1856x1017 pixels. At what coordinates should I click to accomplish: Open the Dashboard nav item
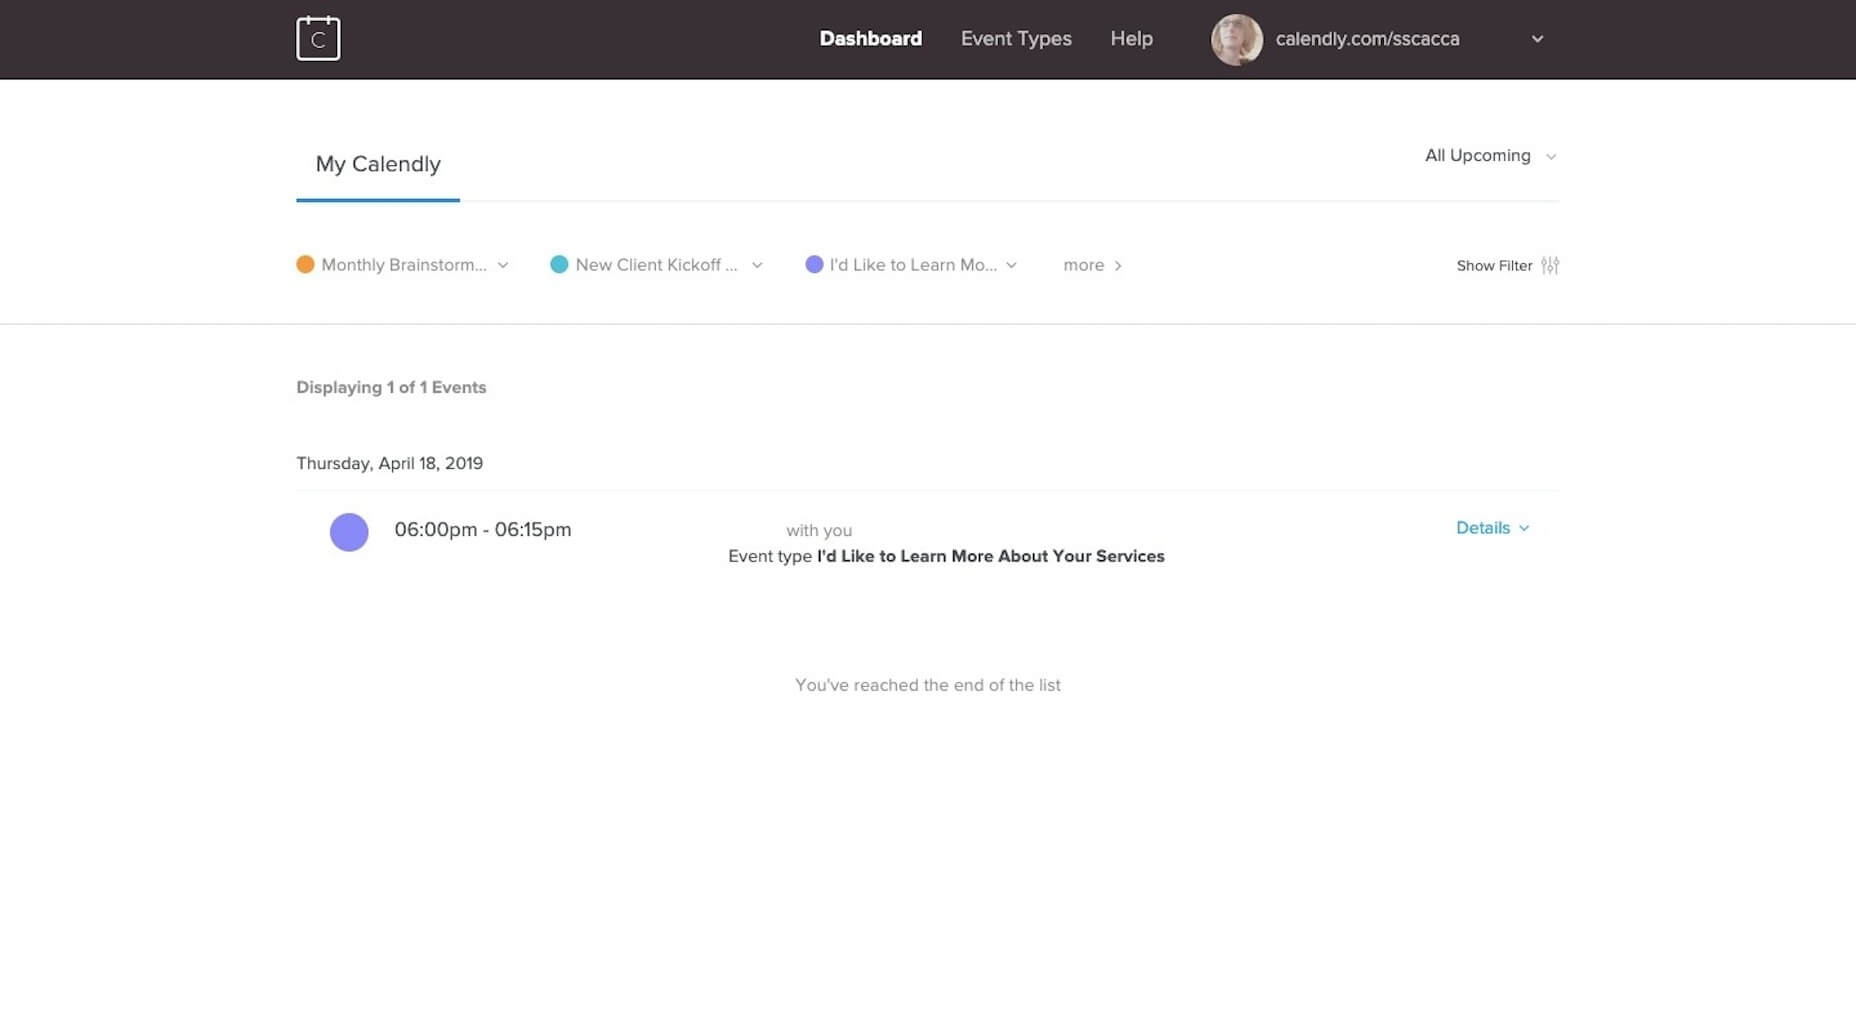click(870, 39)
